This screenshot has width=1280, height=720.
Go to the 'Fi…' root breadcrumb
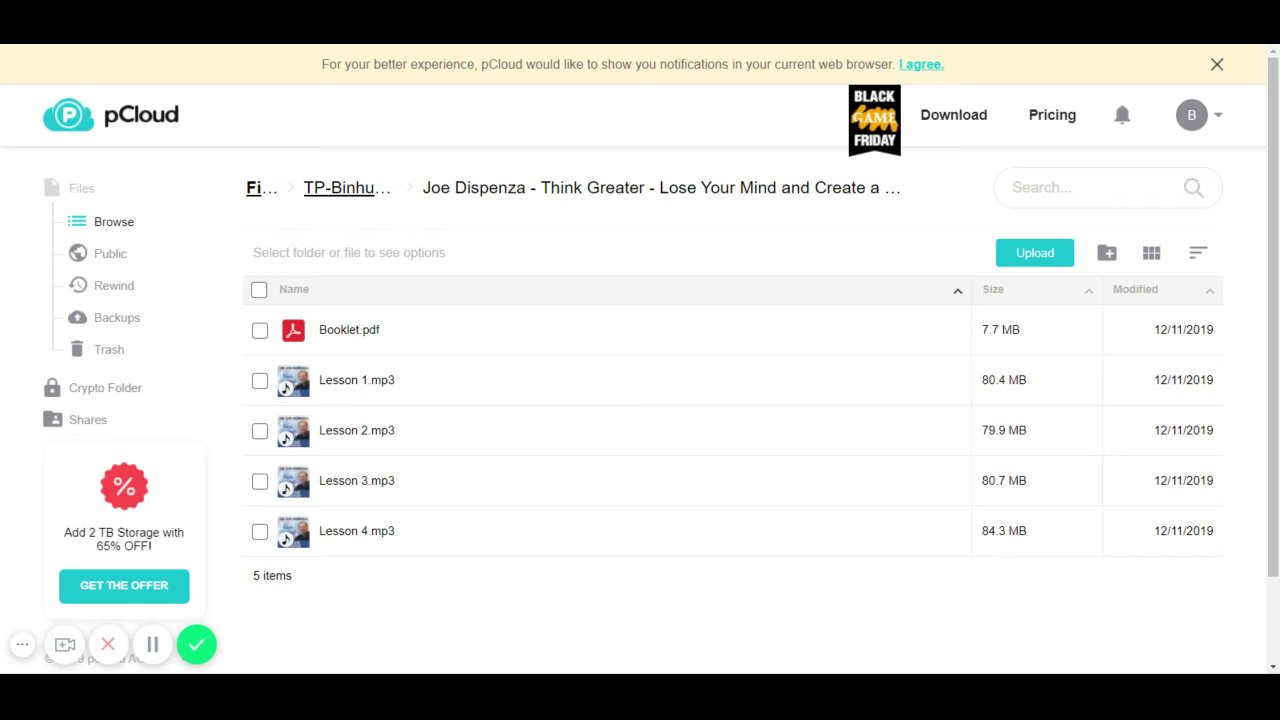[262, 187]
